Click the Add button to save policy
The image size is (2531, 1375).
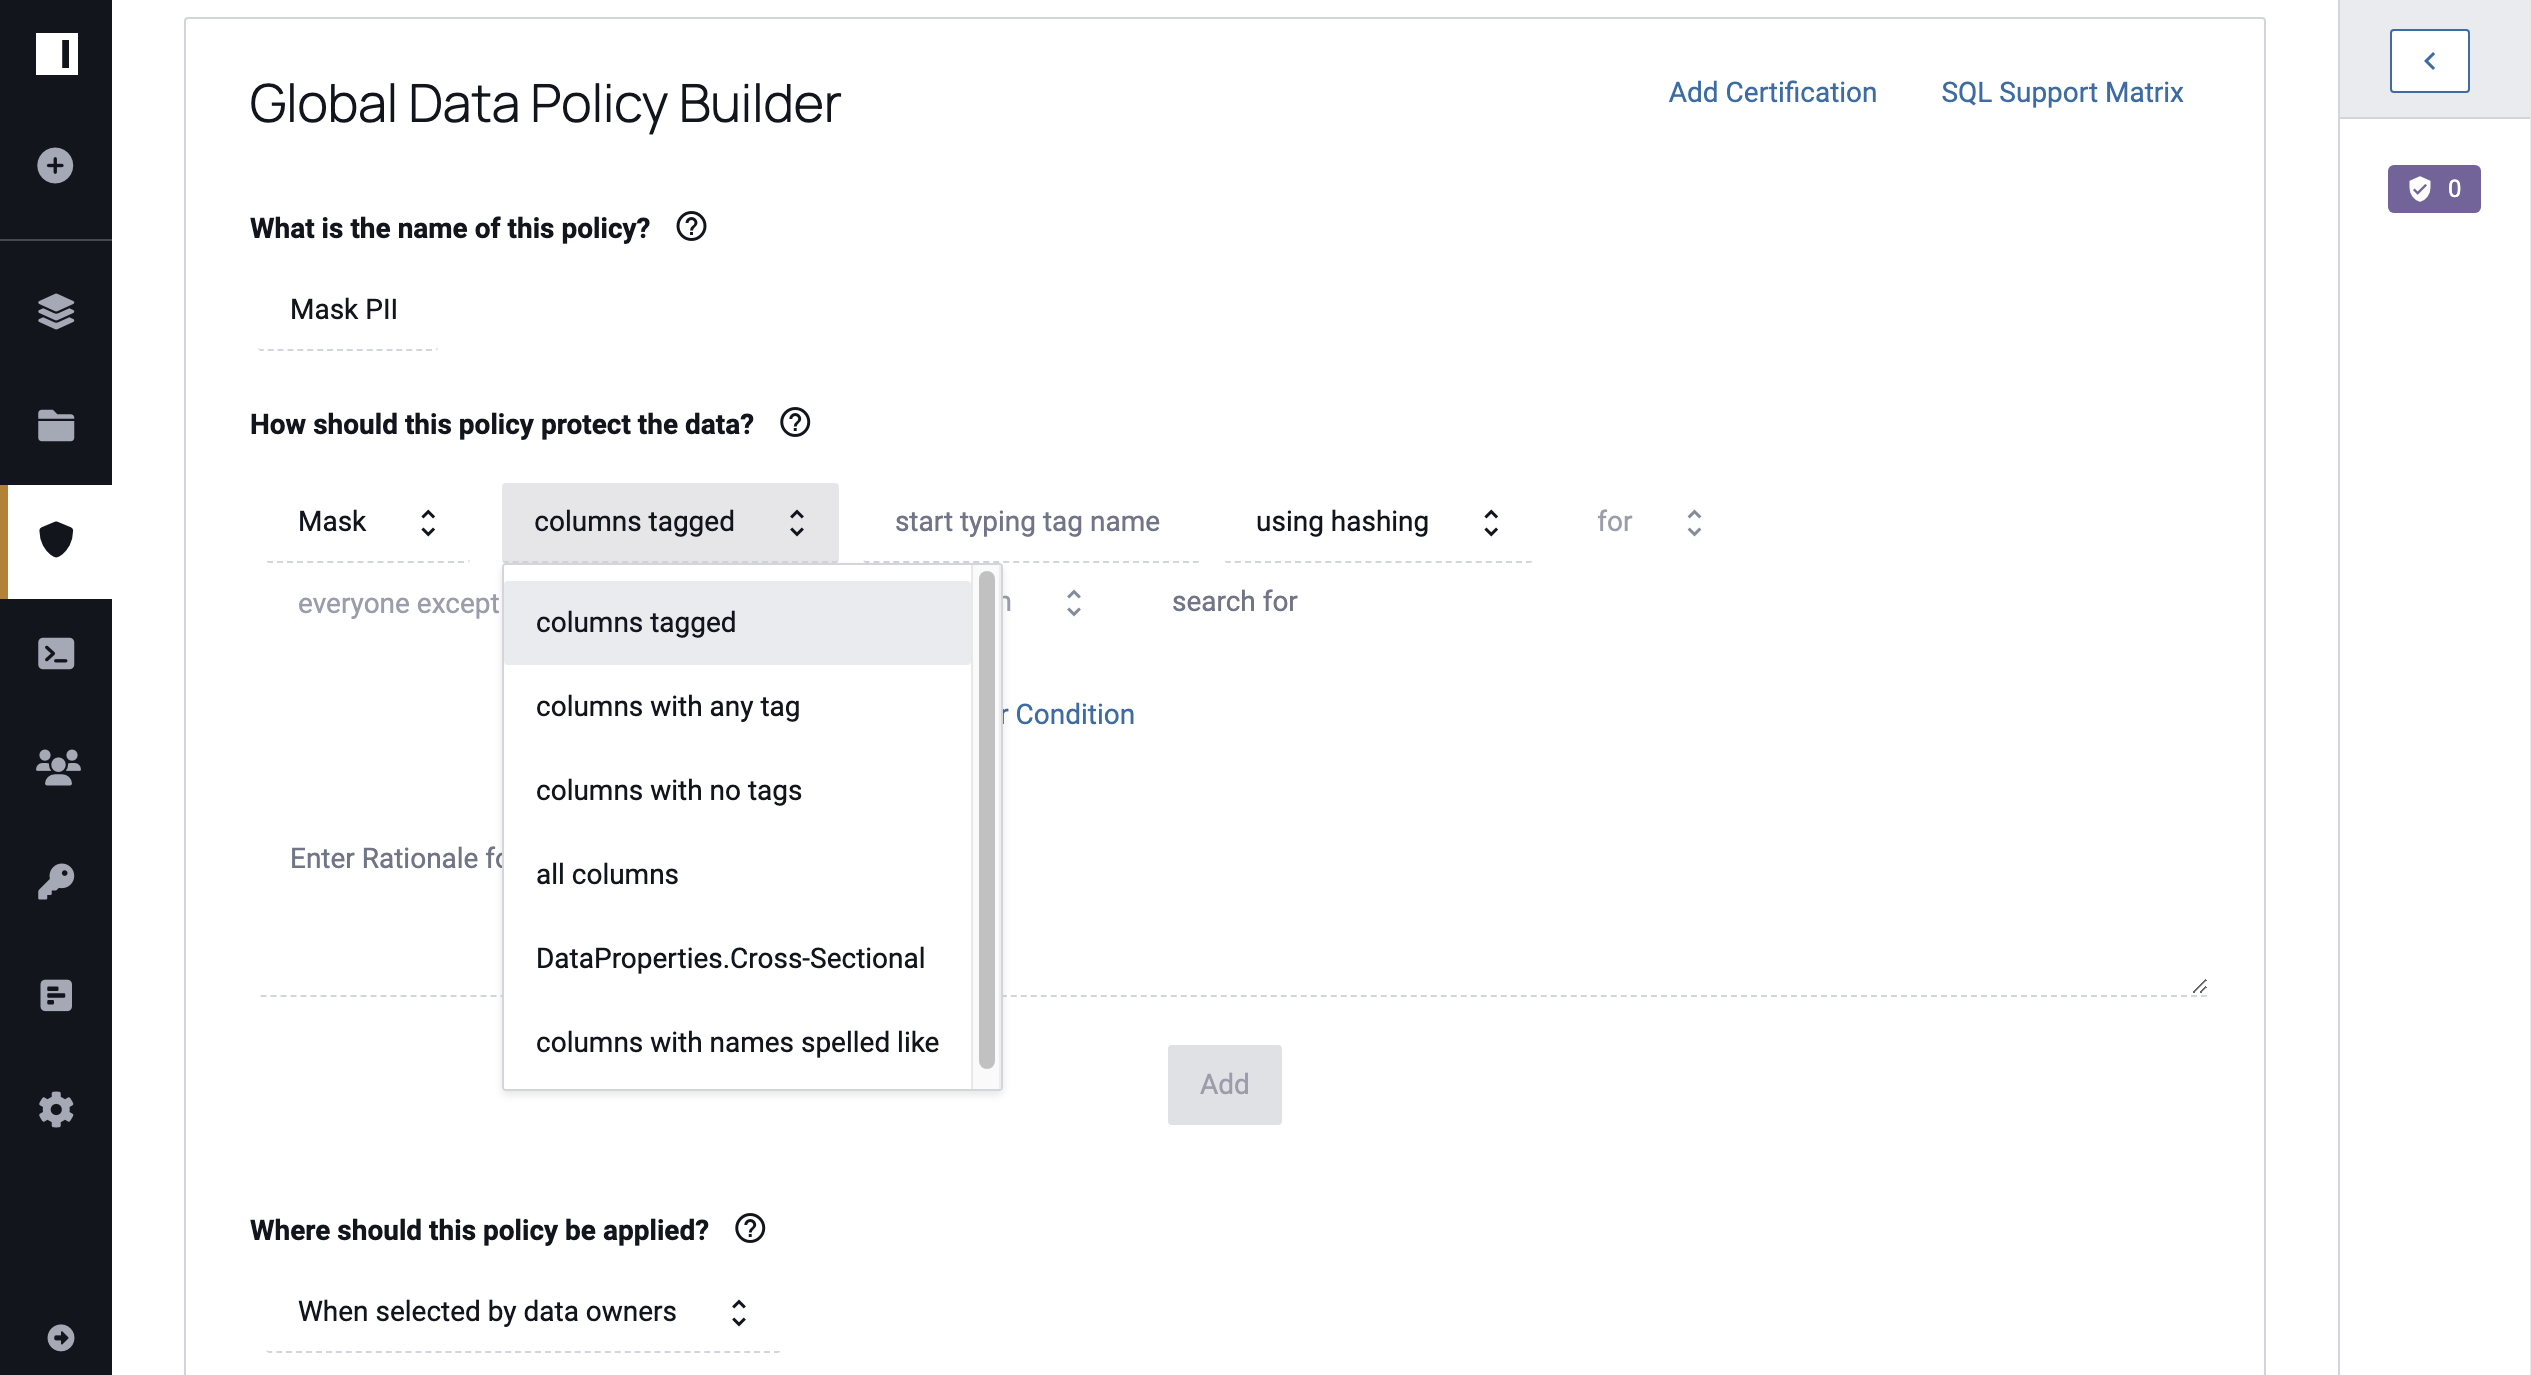point(1222,1084)
